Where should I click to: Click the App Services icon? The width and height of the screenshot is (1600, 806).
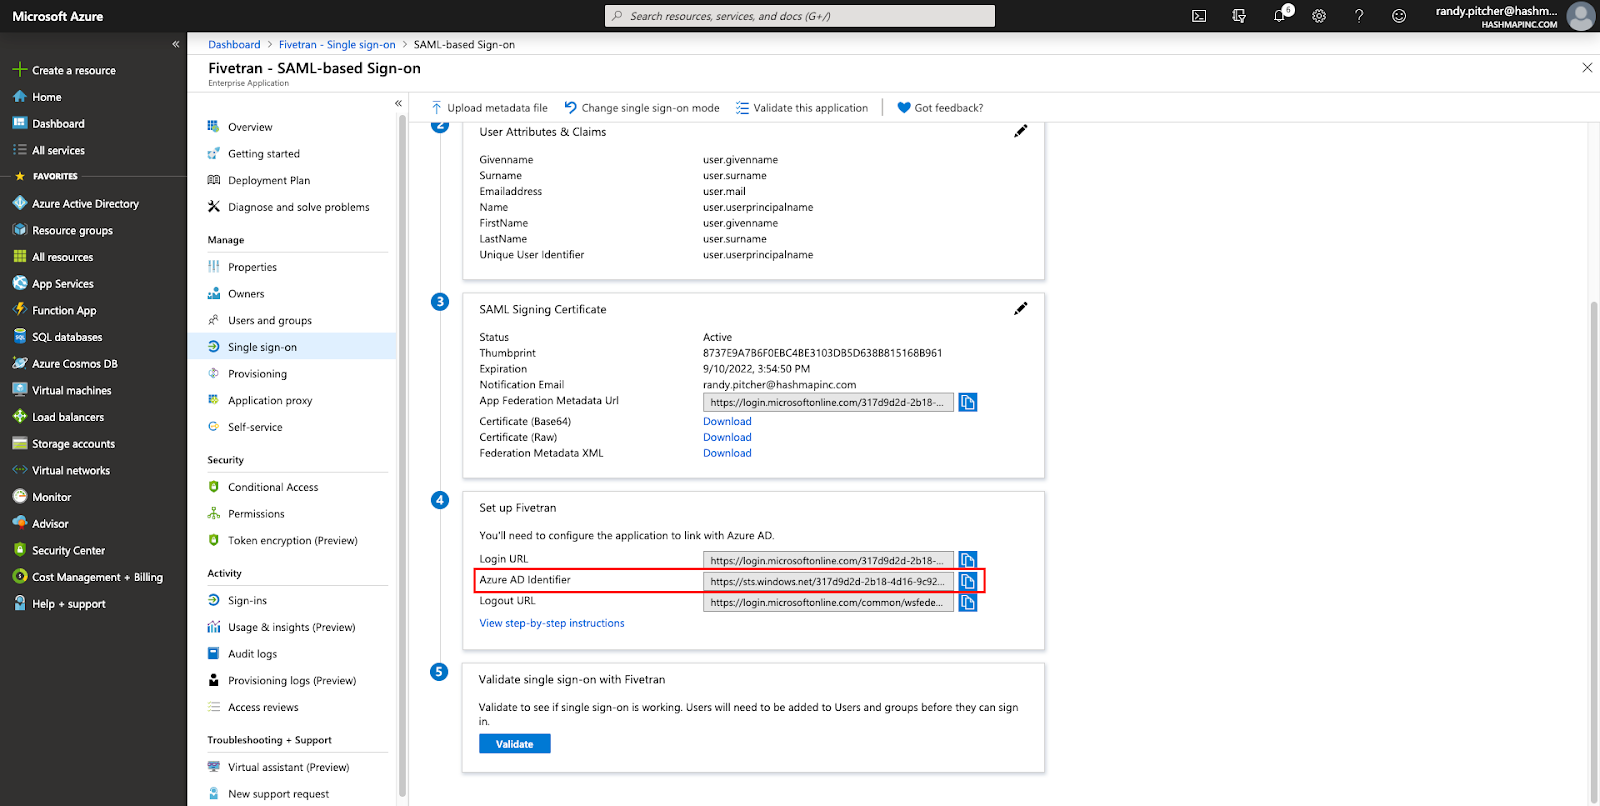19,283
